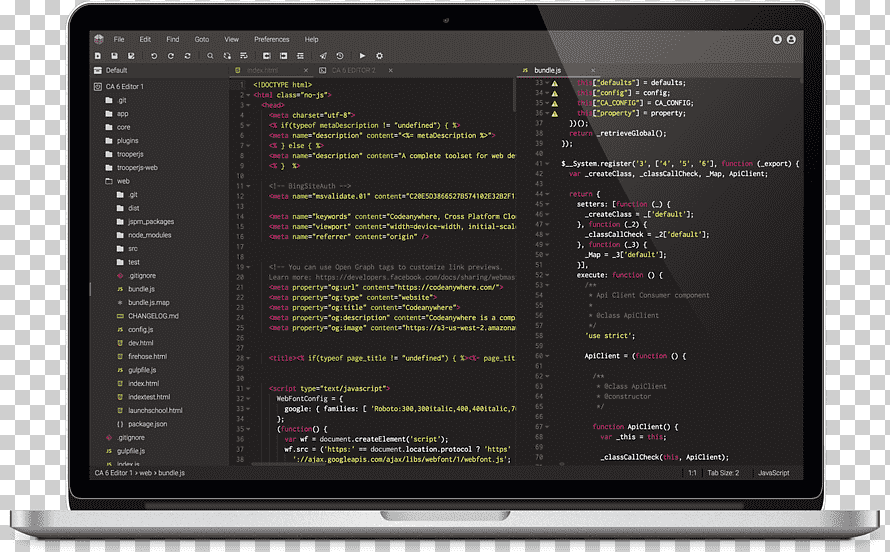
Task: Fold the function at line 67
Action: click(547, 427)
